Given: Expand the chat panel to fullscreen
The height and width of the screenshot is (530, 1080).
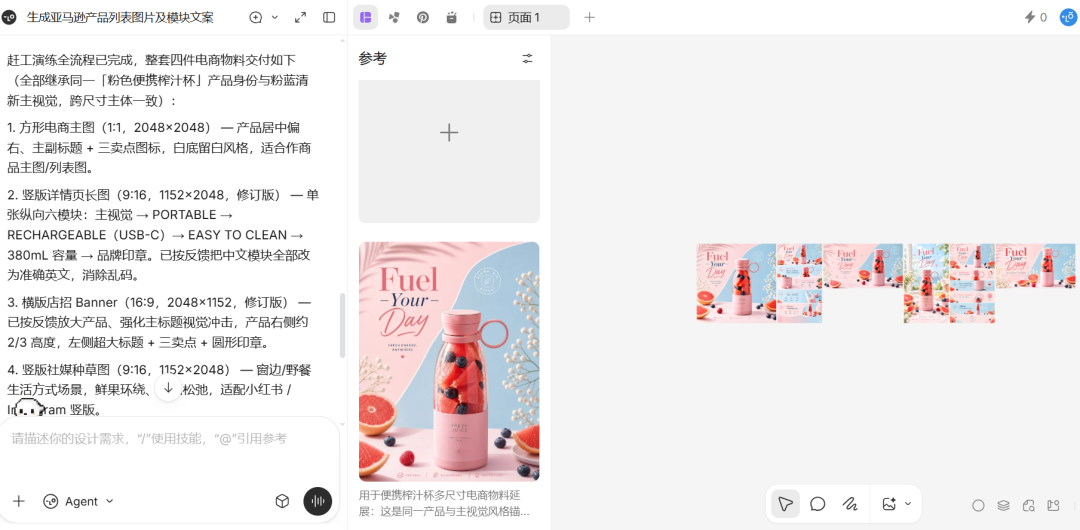Looking at the screenshot, I should 300,17.
